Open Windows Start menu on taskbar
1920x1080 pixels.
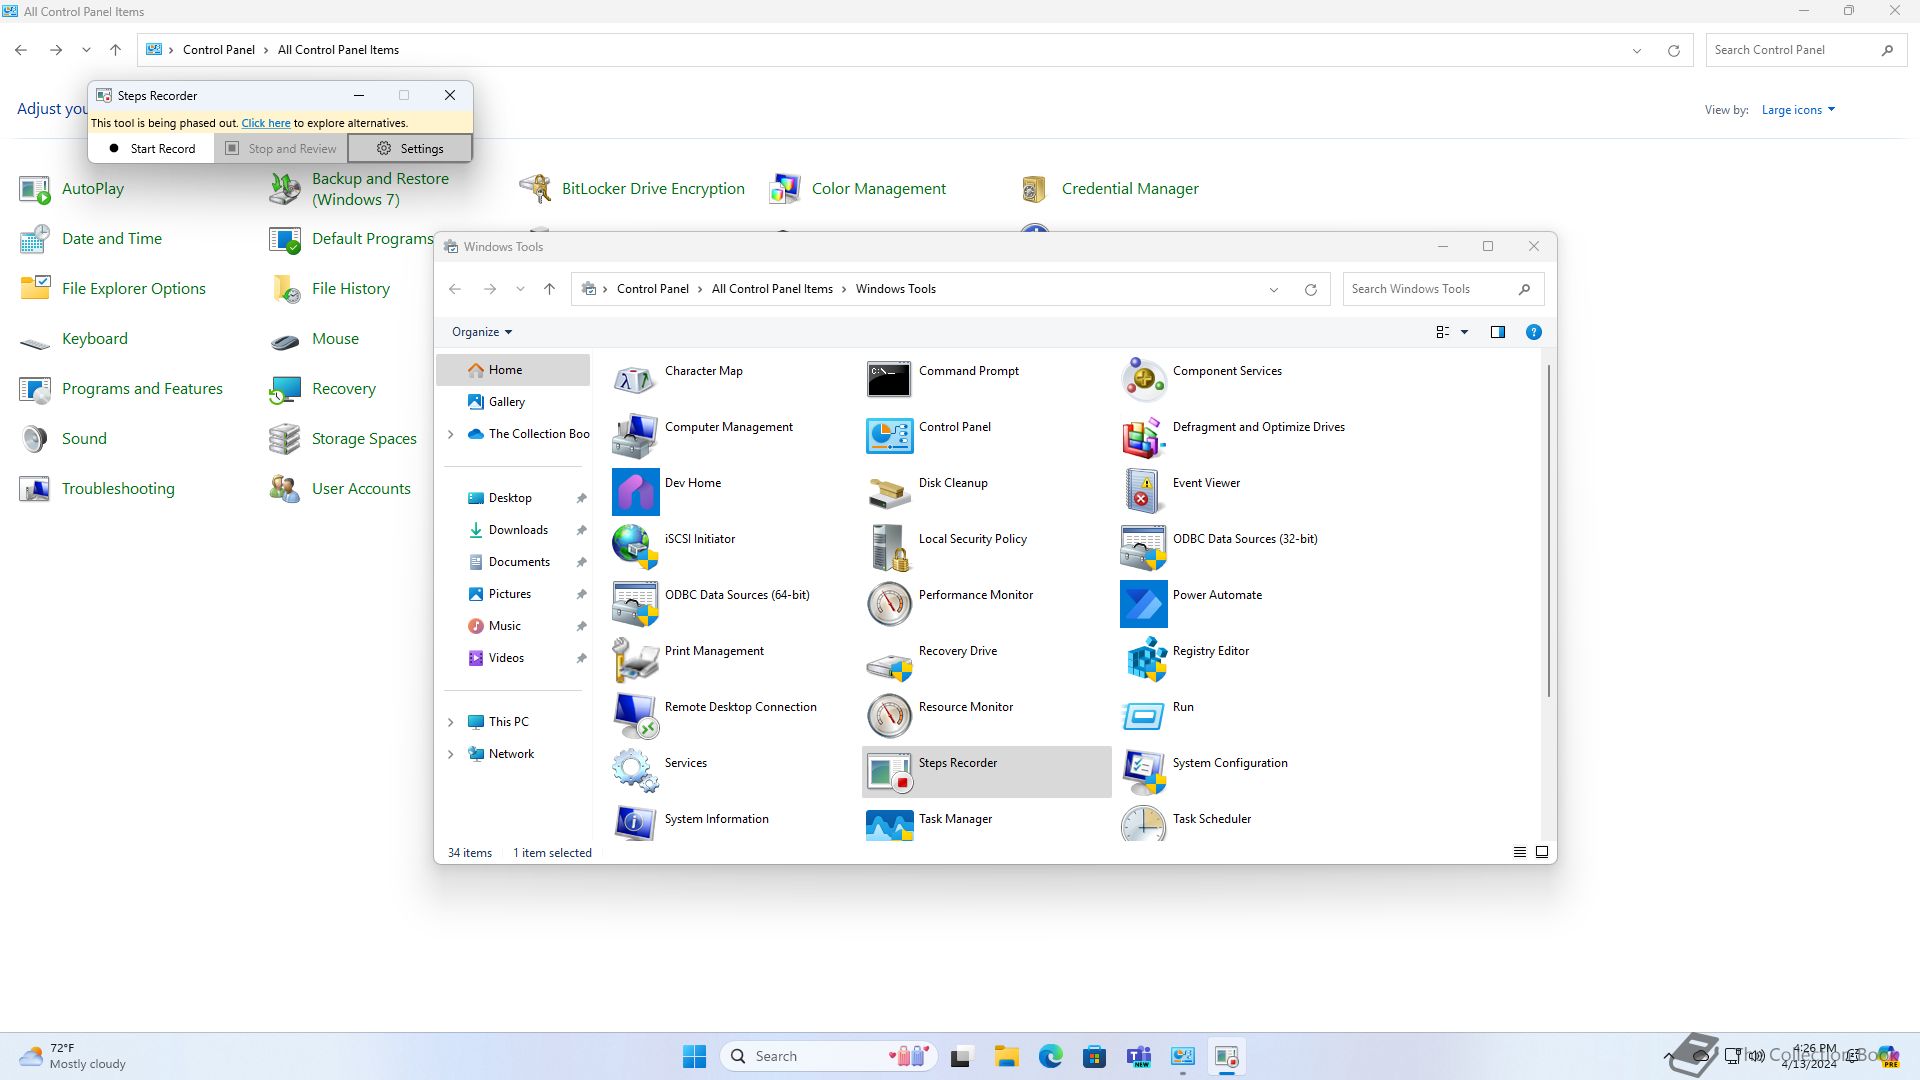(x=695, y=1056)
